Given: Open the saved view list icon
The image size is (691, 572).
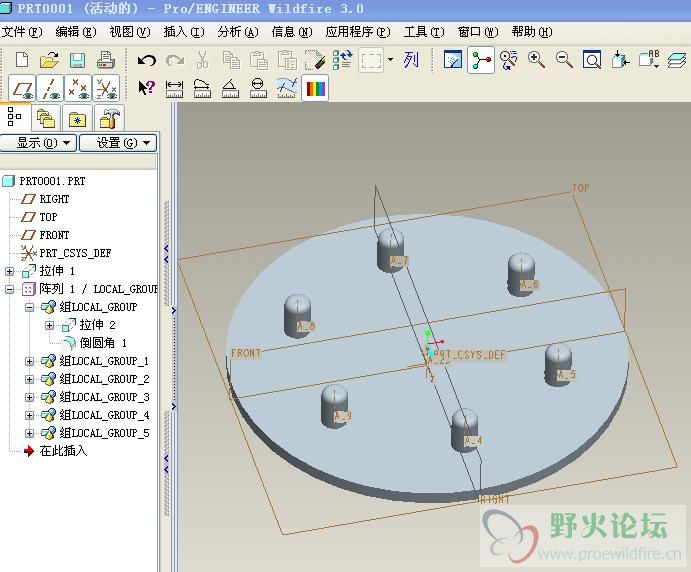Looking at the screenshot, I should [x=649, y=60].
